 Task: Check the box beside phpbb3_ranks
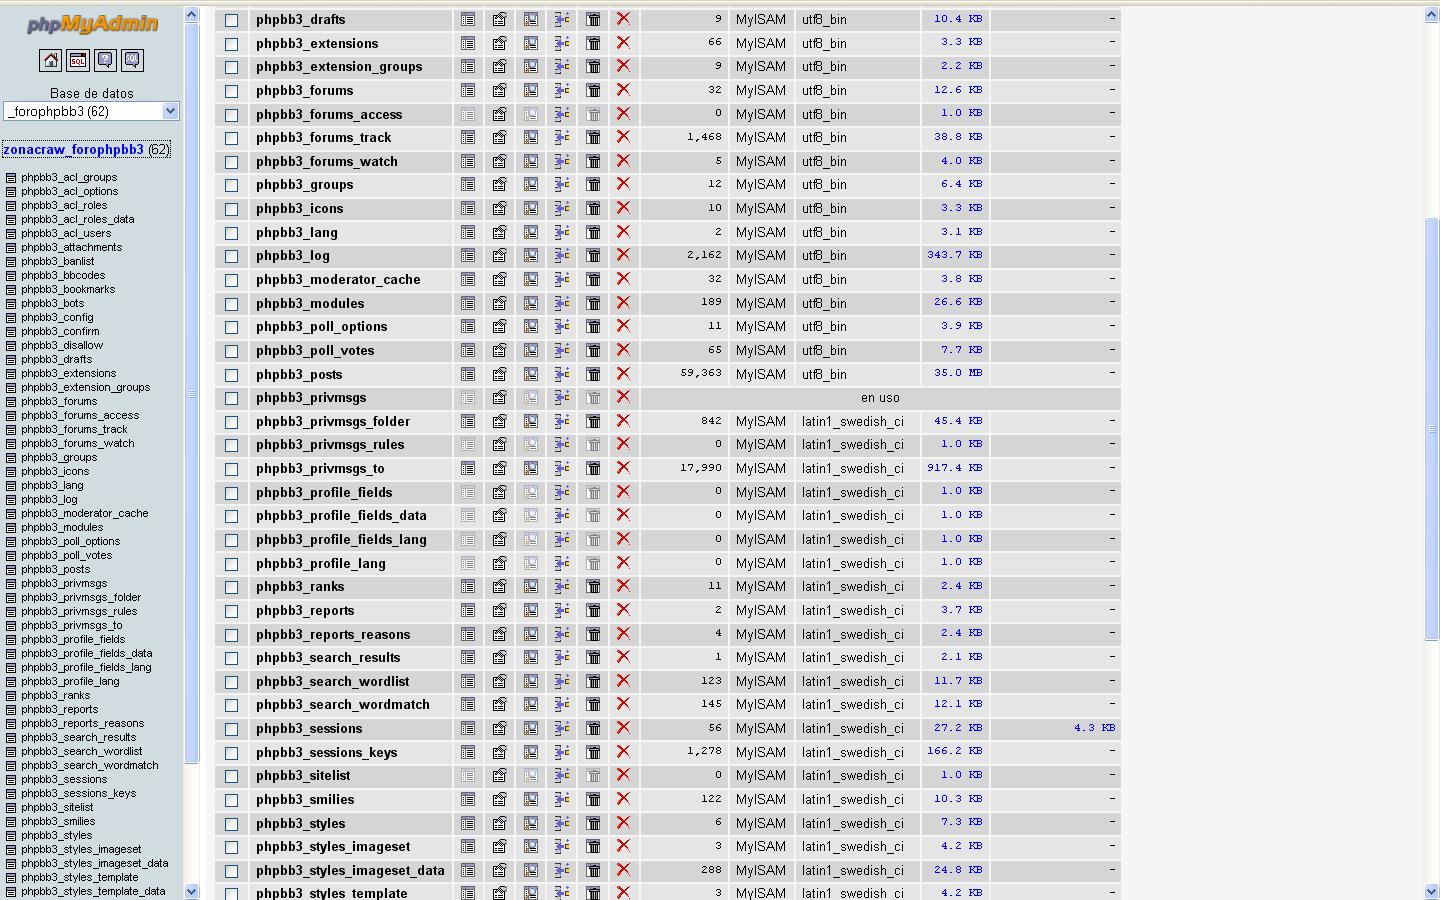232,587
